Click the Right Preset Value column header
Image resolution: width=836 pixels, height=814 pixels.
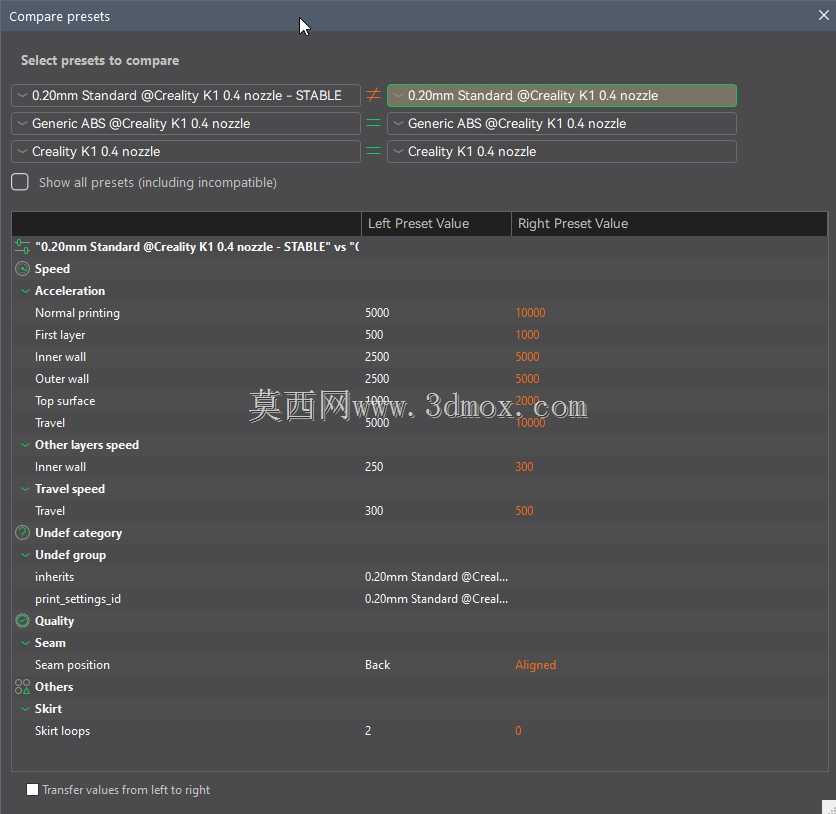tap(669, 223)
